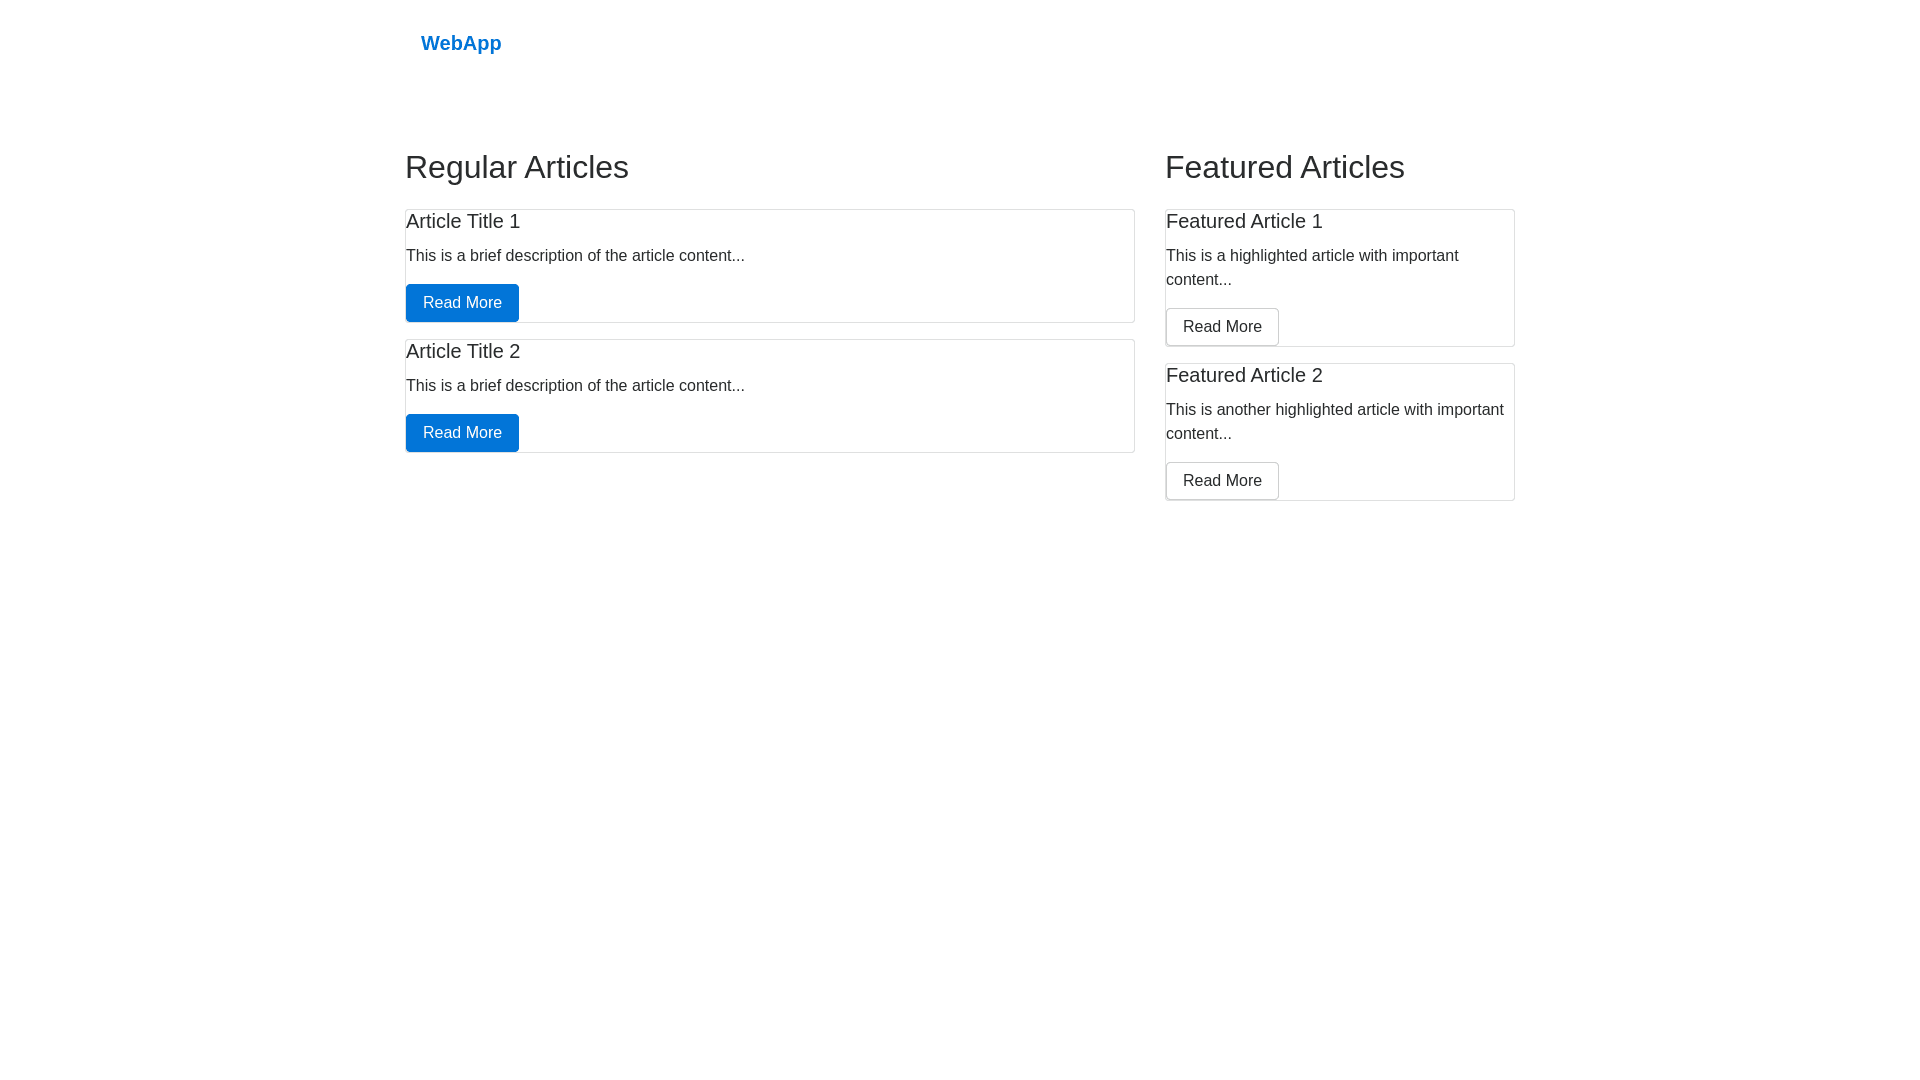Select the Featured Article 2 heading
Image resolution: width=1920 pixels, height=1080 pixels.
point(1244,375)
